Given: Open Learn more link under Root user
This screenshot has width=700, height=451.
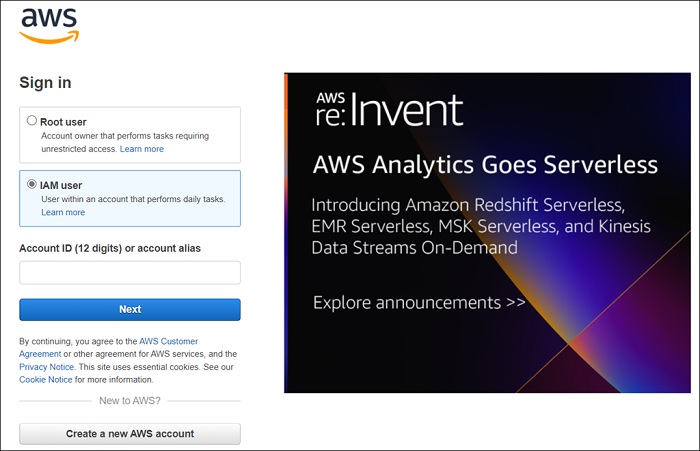Looking at the screenshot, I should pyautogui.click(x=142, y=149).
